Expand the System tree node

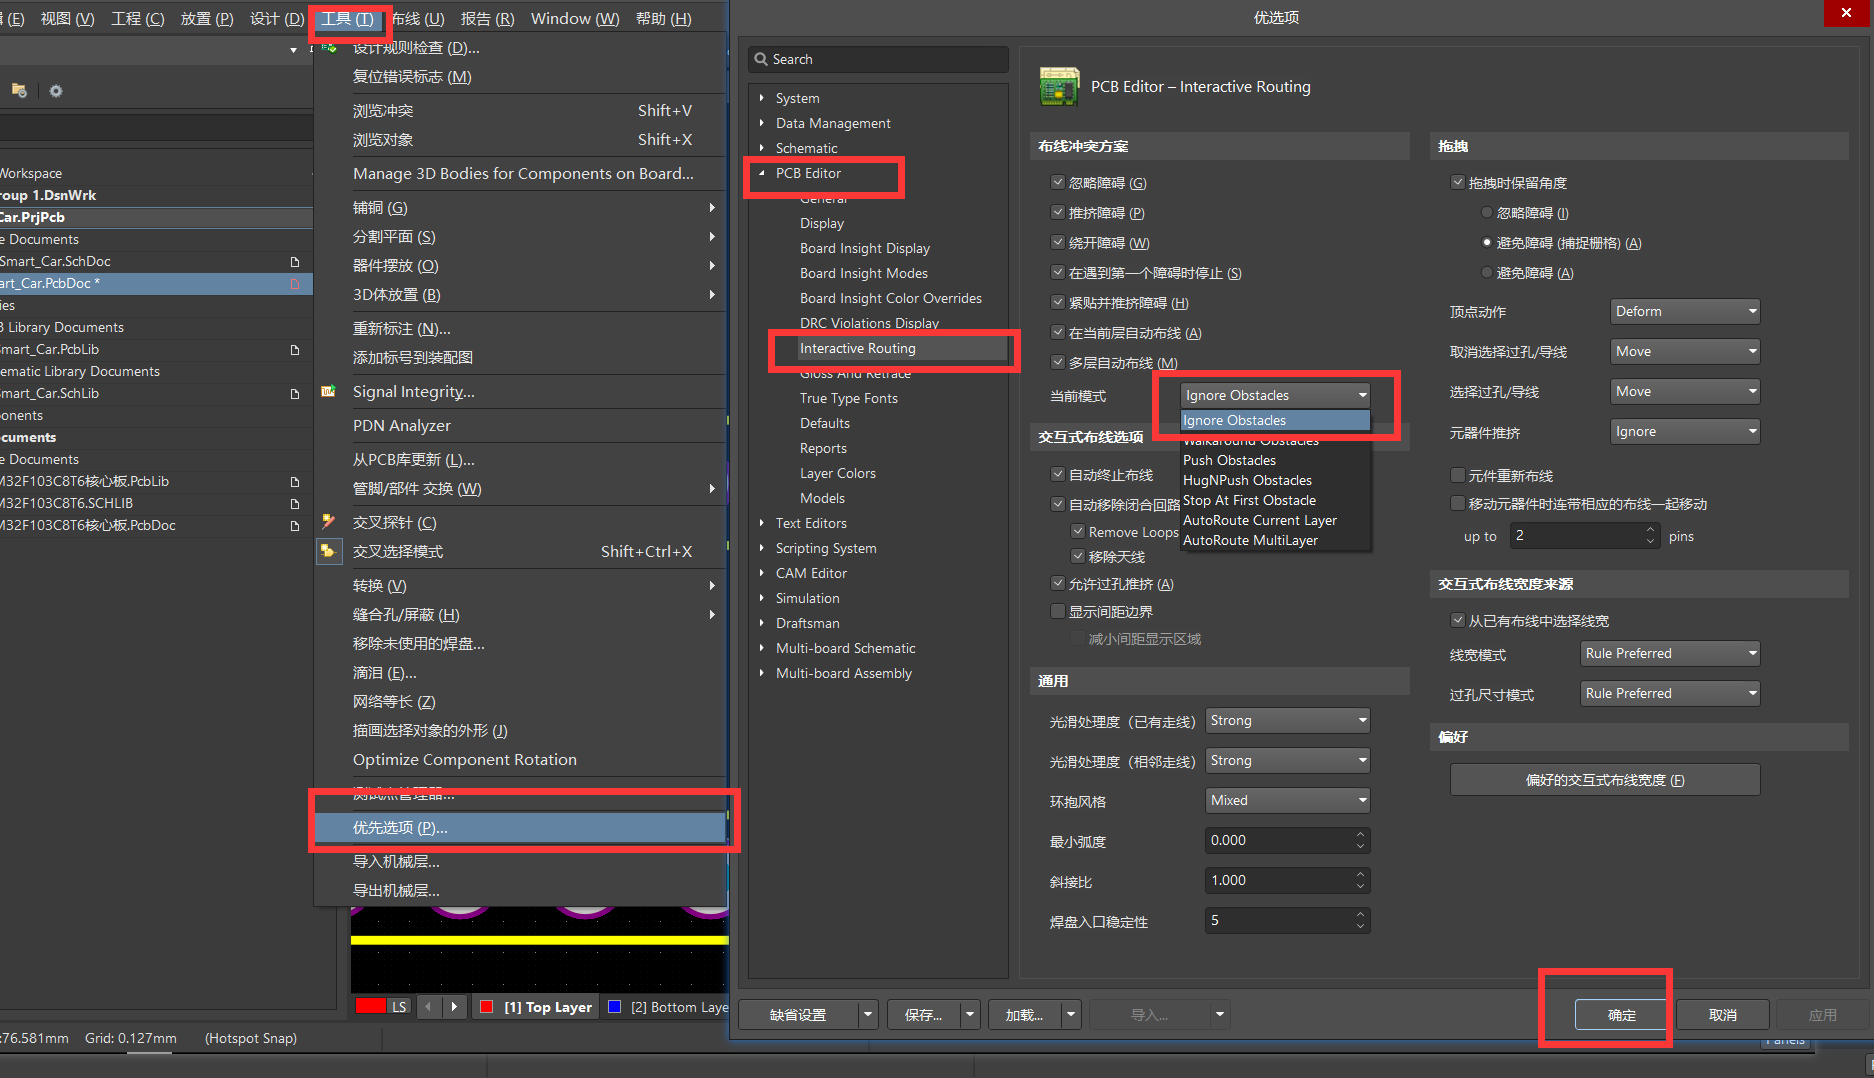point(762,98)
